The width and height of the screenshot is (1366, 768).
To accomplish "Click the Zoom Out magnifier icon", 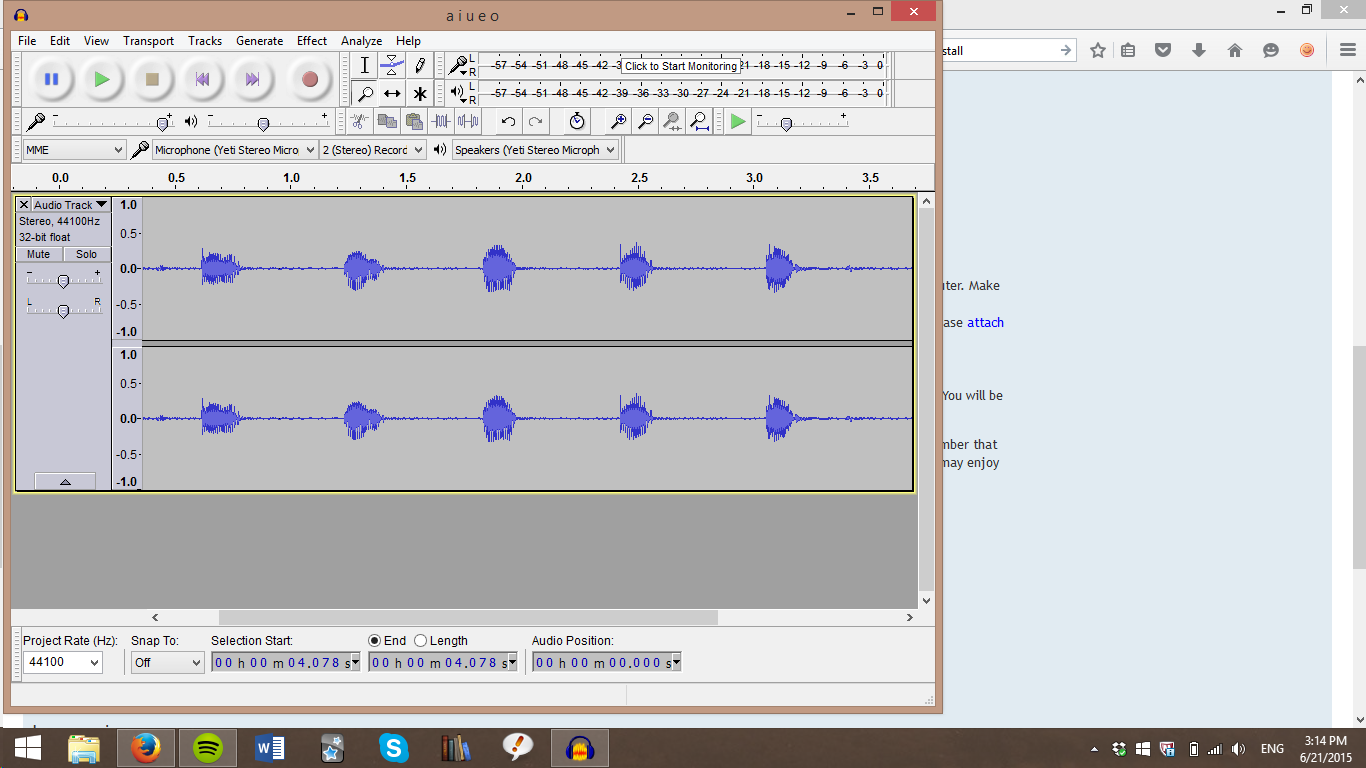I will coord(646,121).
